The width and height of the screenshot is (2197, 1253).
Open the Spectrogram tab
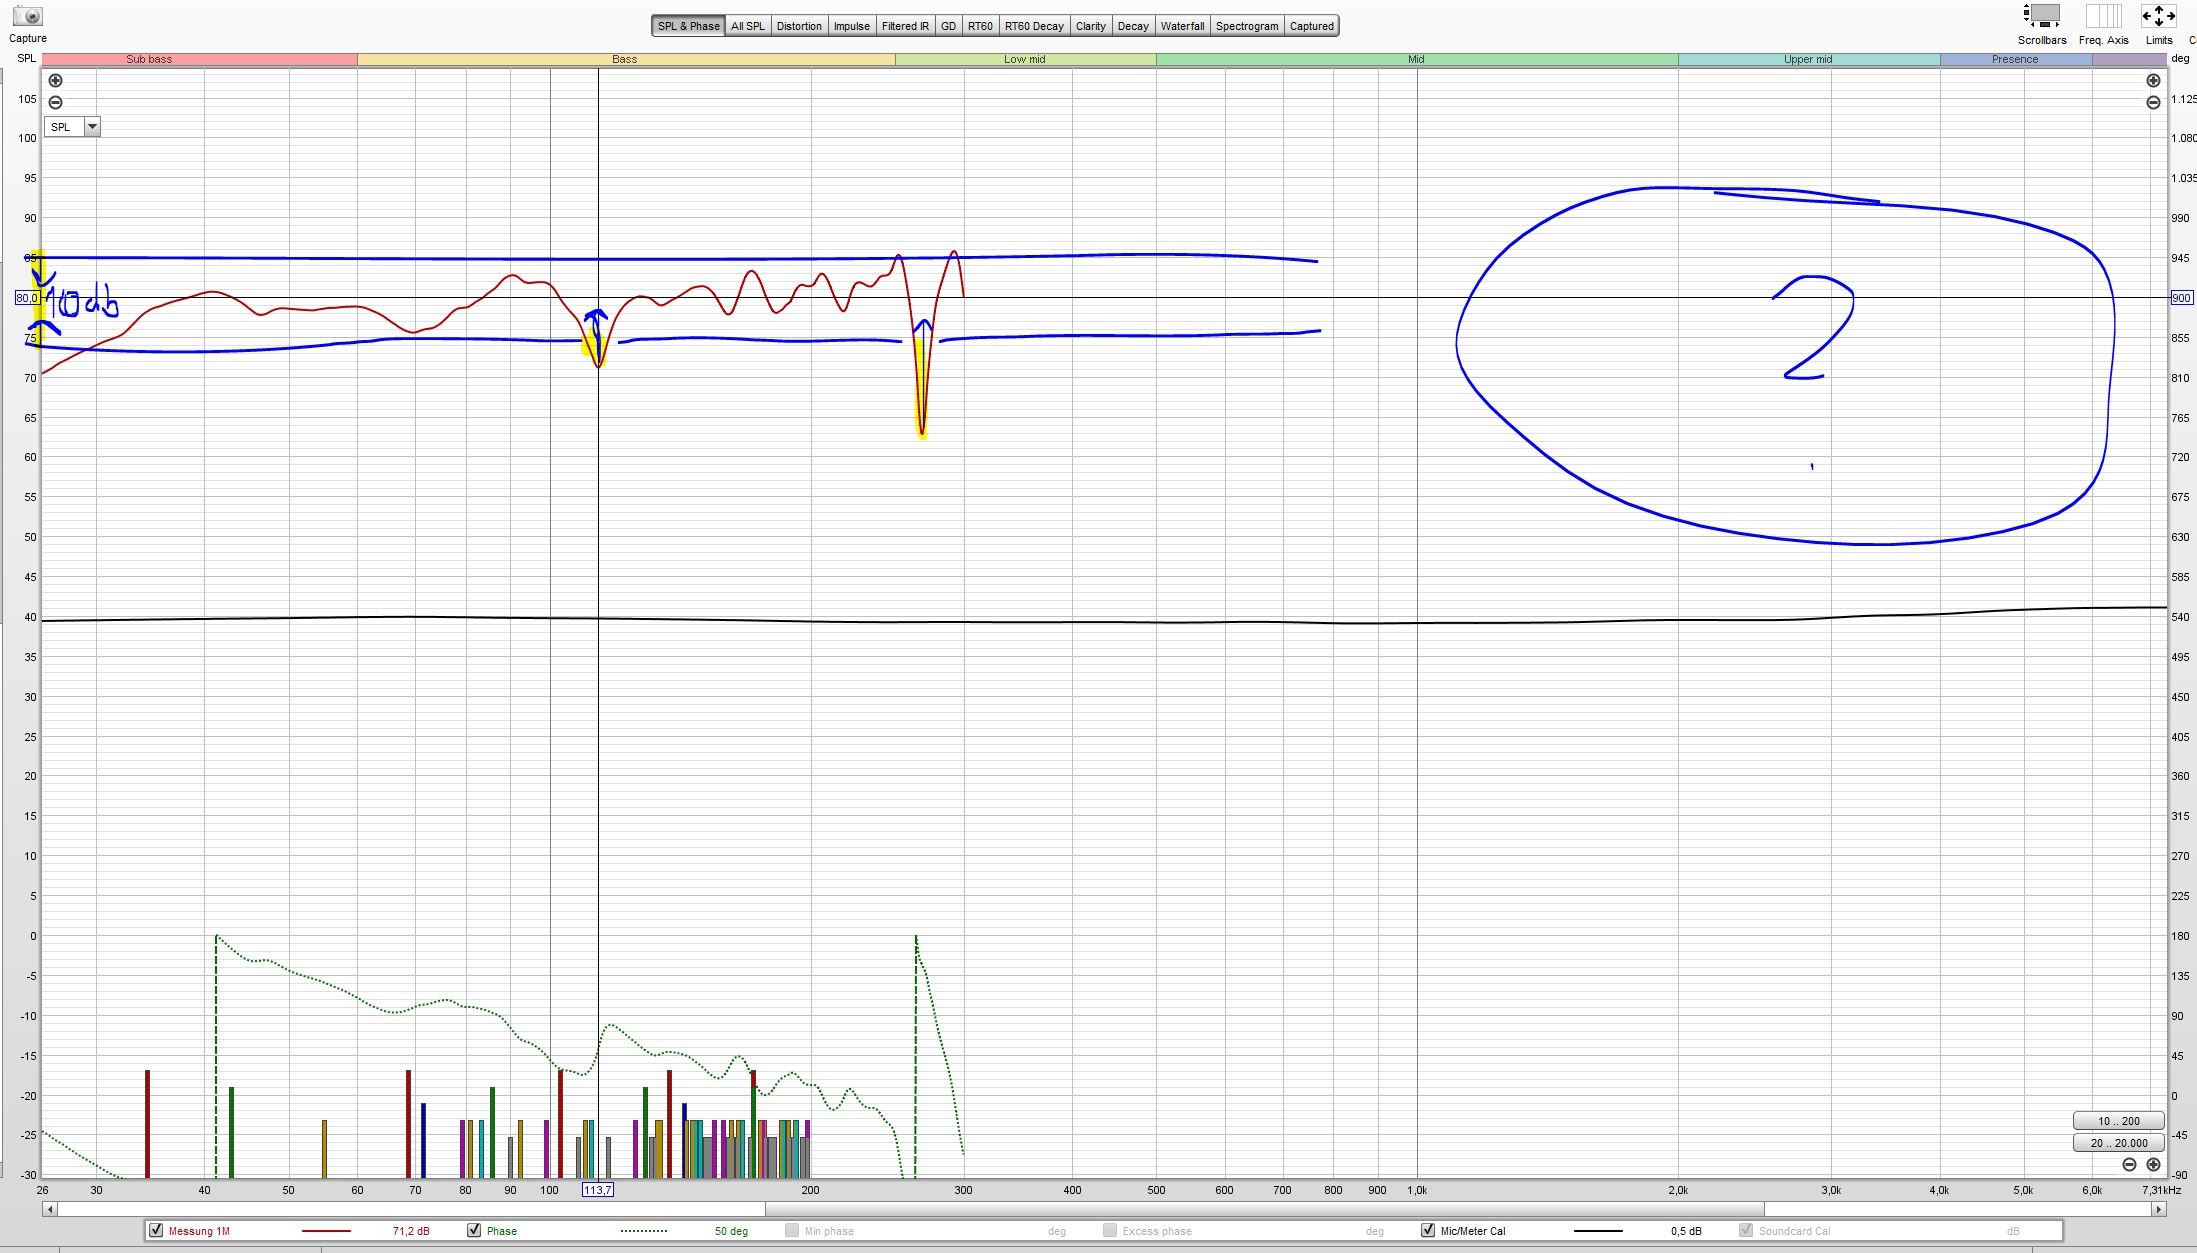(1246, 26)
